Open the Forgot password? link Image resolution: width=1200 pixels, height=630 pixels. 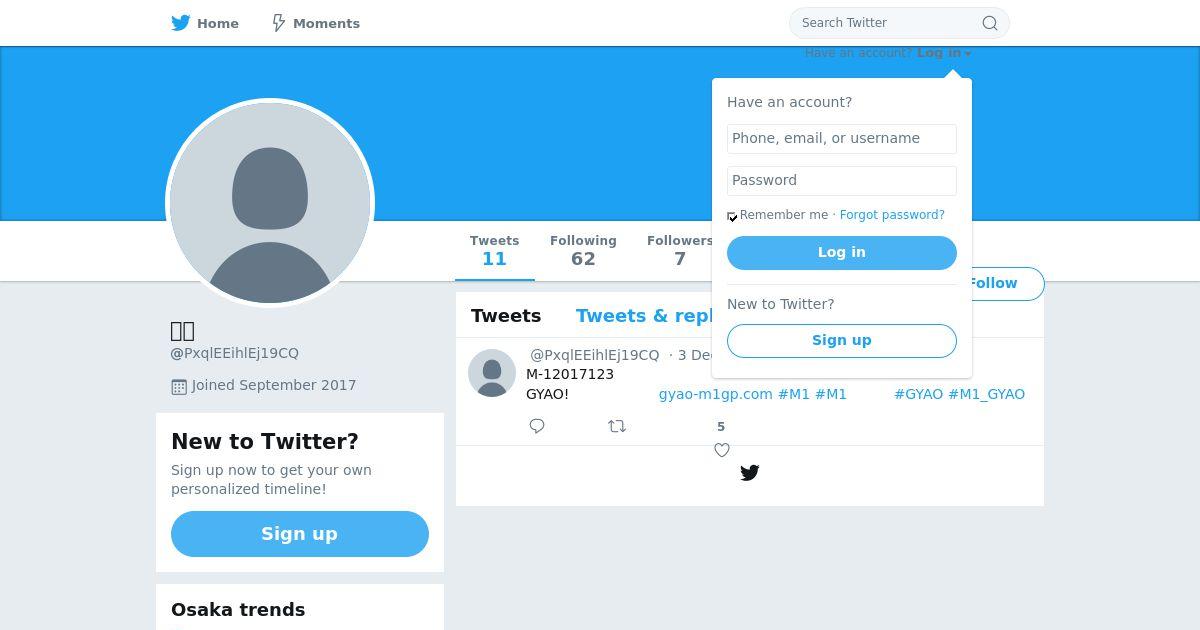892,215
